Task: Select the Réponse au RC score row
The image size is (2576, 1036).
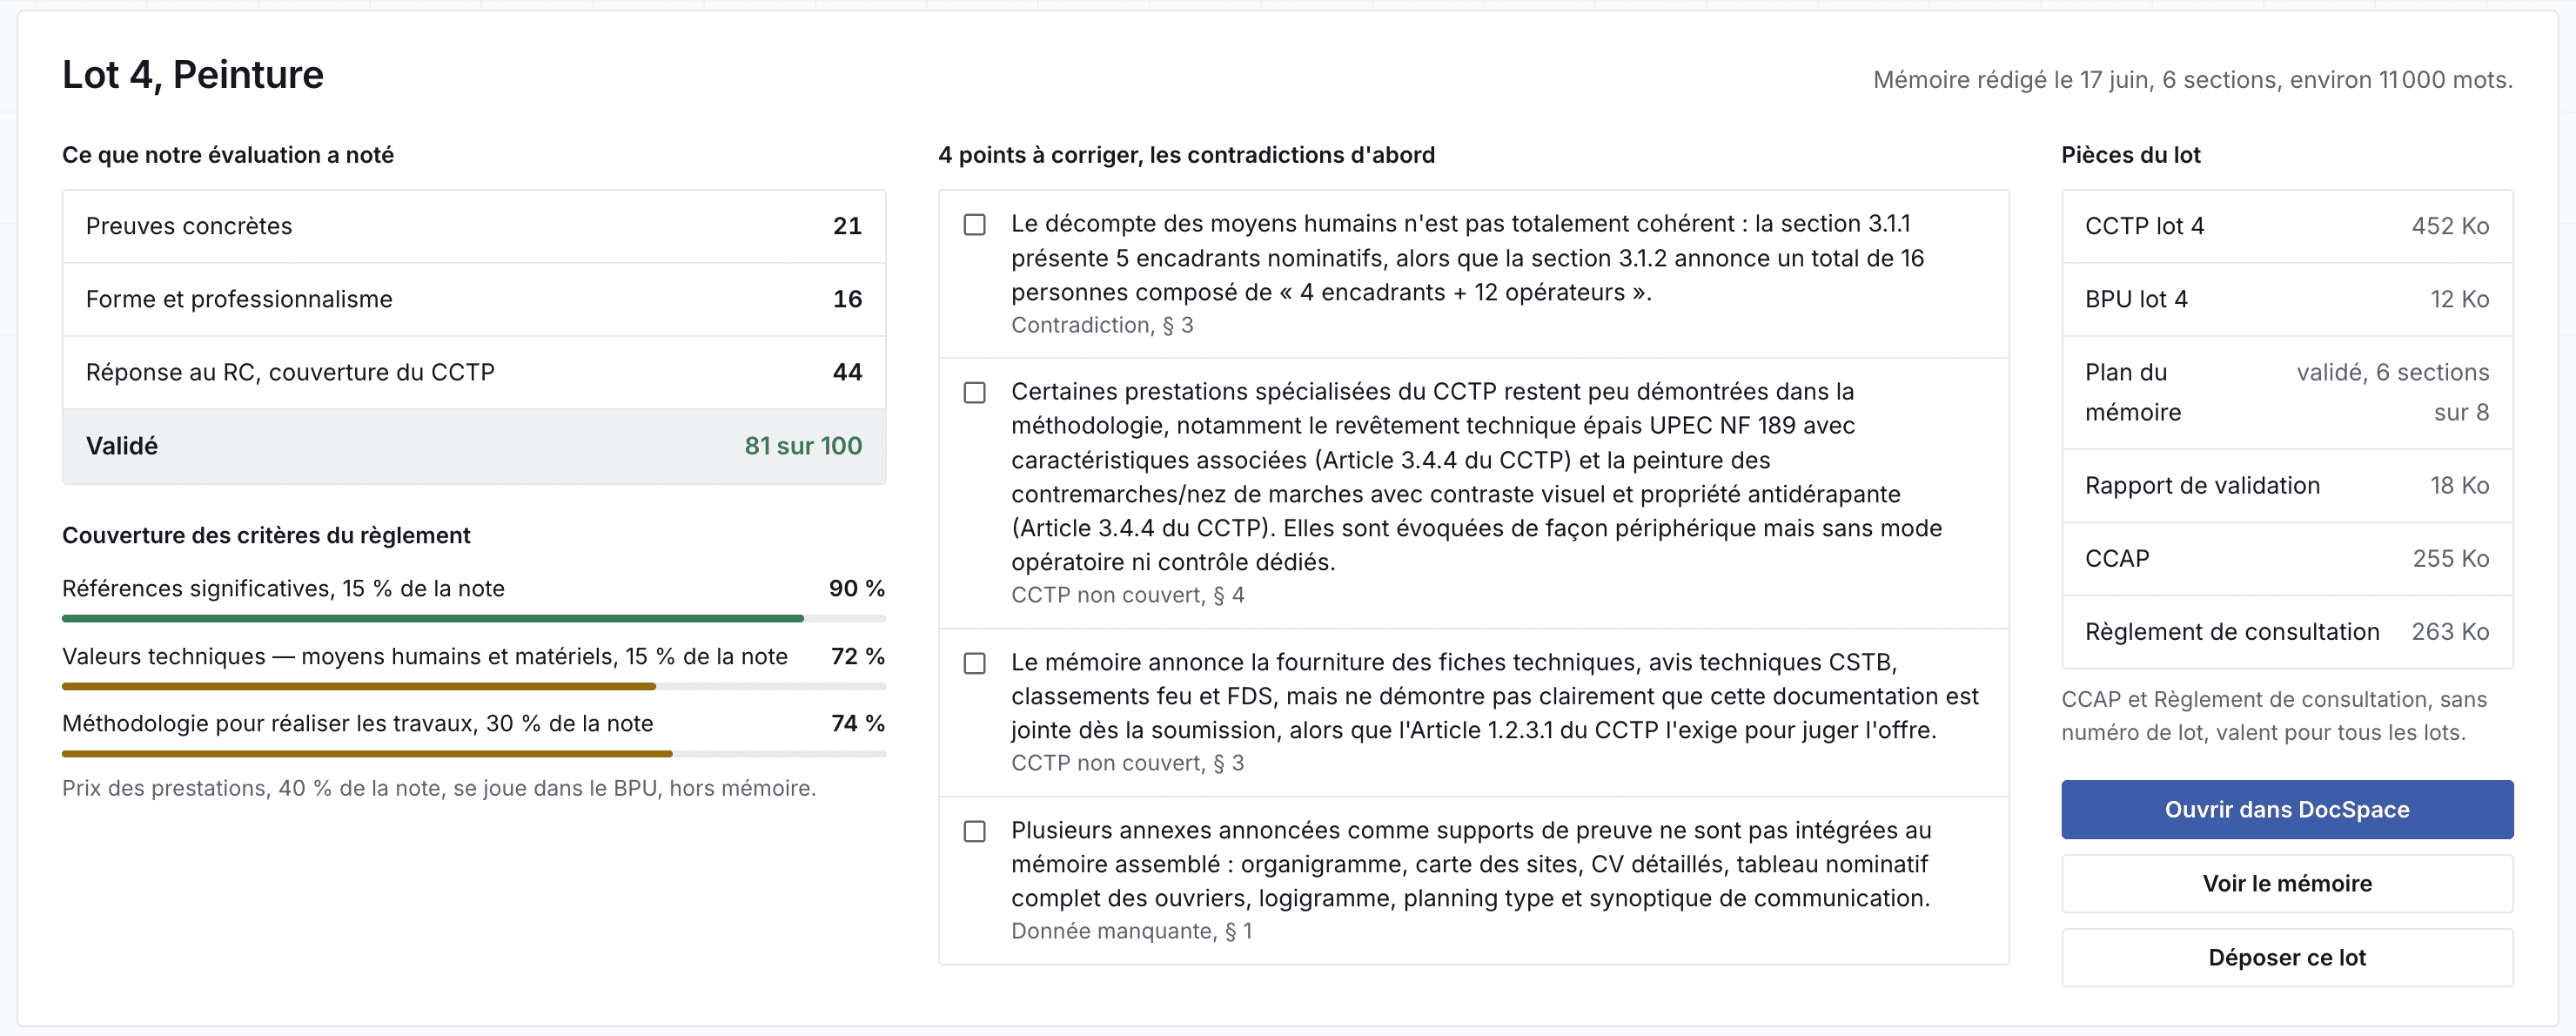Action: [x=473, y=372]
